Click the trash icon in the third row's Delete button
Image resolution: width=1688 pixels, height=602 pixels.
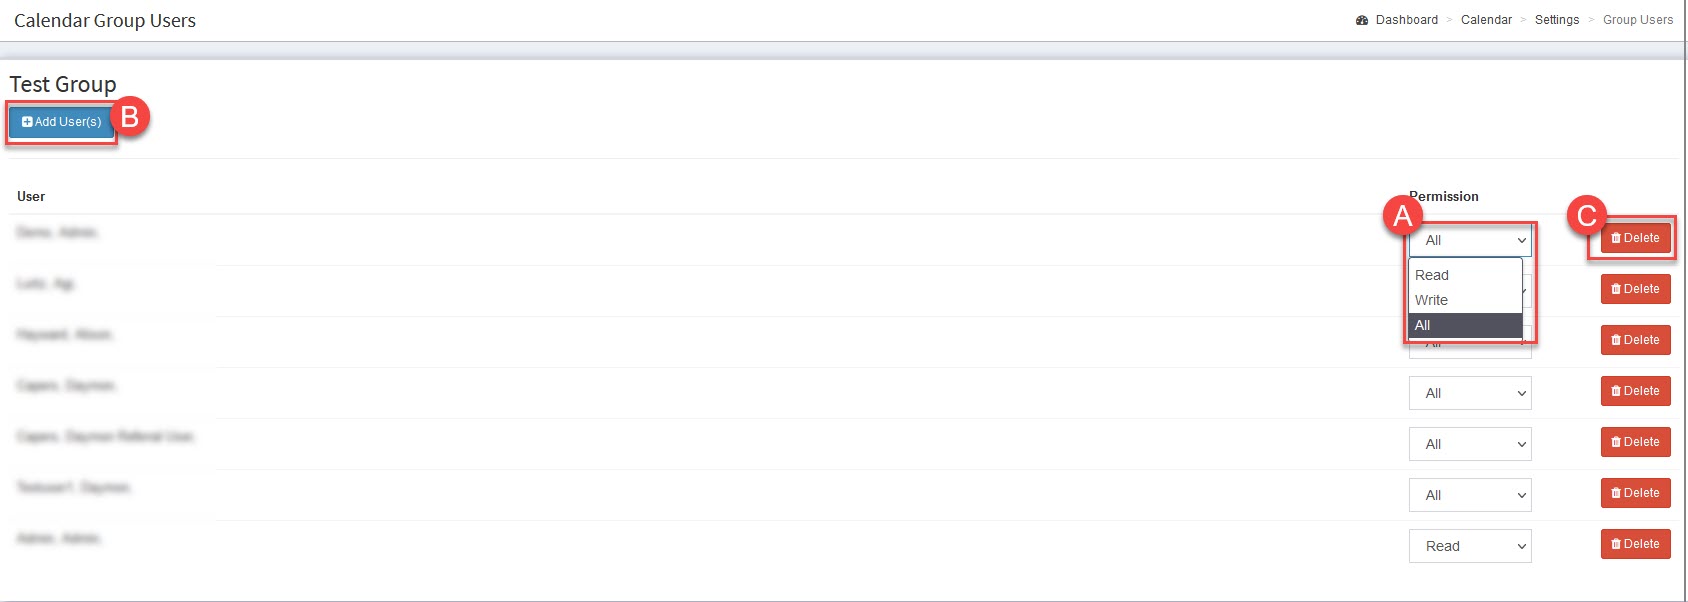pyautogui.click(x=1616, y=340)
